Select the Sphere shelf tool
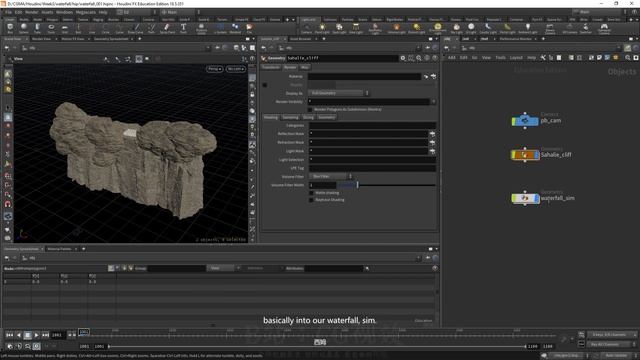This screenshot has height=360, width=640. pyautogui.click(x=24, y=28)
